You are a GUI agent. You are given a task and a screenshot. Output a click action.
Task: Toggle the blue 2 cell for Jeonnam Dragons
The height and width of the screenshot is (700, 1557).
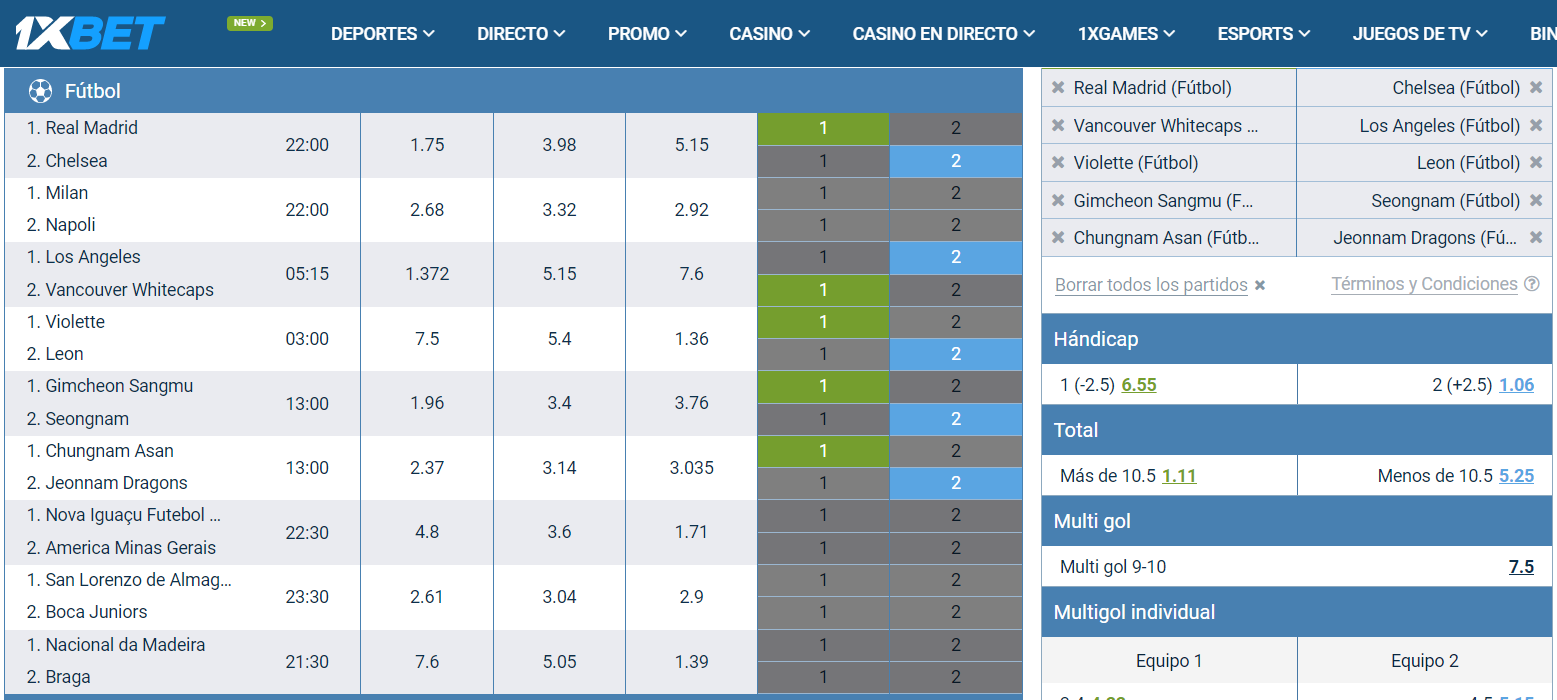pos(956,483)
